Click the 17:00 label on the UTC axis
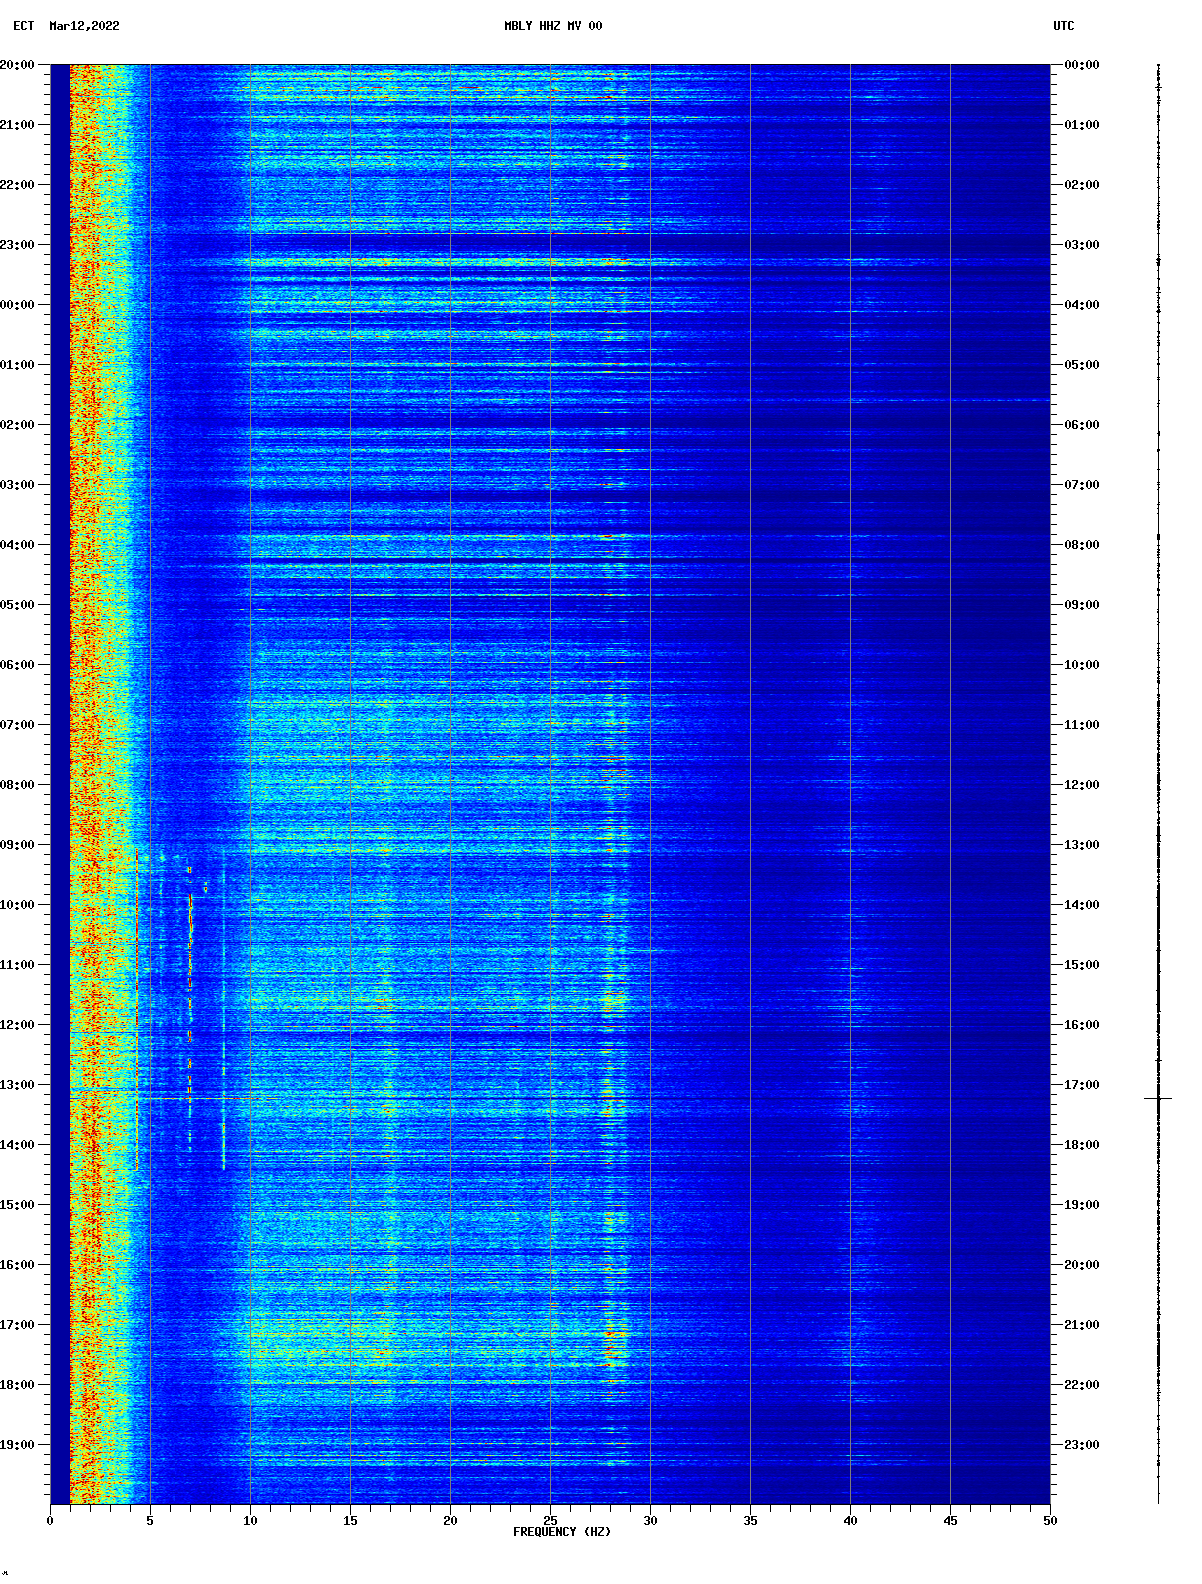Viewport: 1202px width, 1584px height. pos(1082,1085)
